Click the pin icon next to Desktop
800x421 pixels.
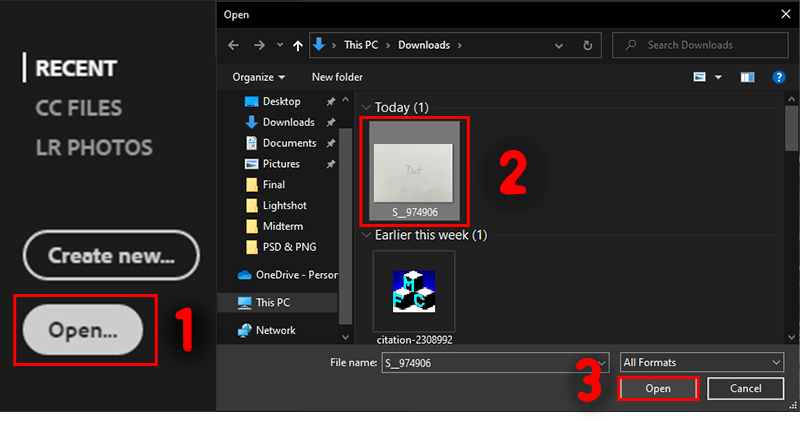tap(331, 102)
